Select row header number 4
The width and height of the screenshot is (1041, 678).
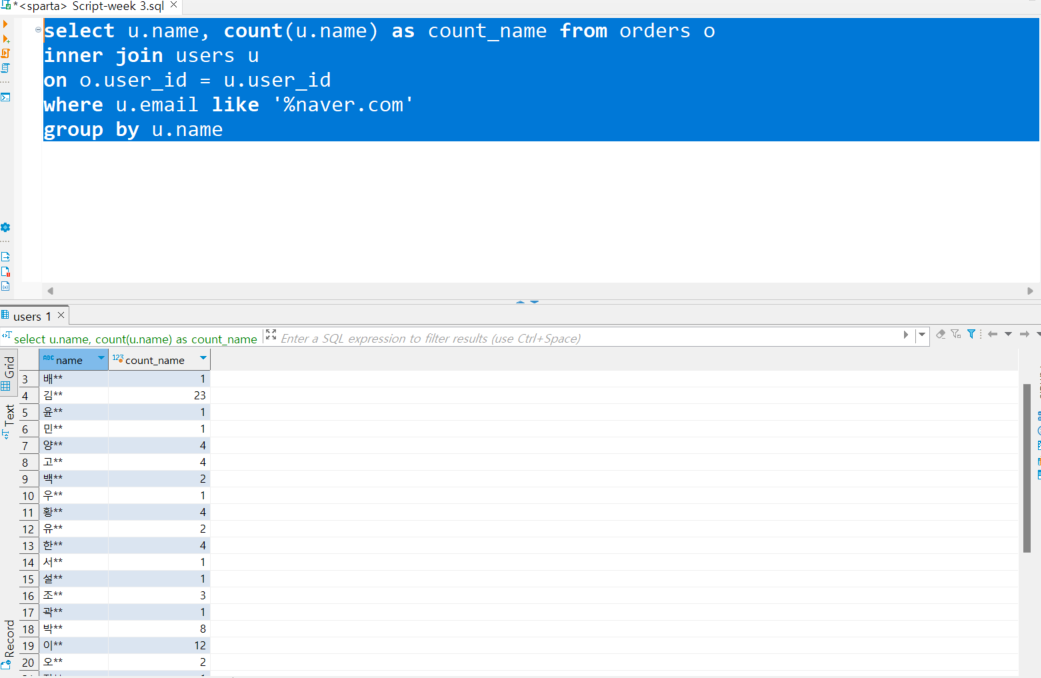(28, 396)
